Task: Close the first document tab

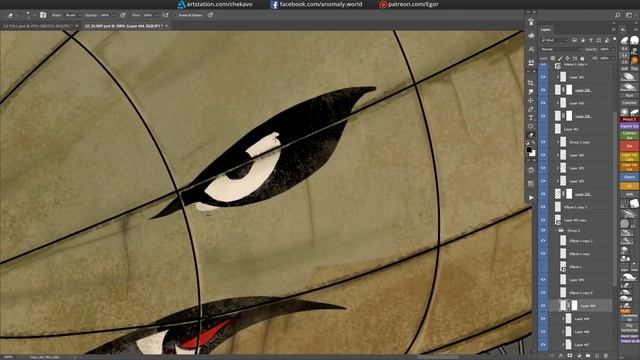Action: (x=77, y=26)
